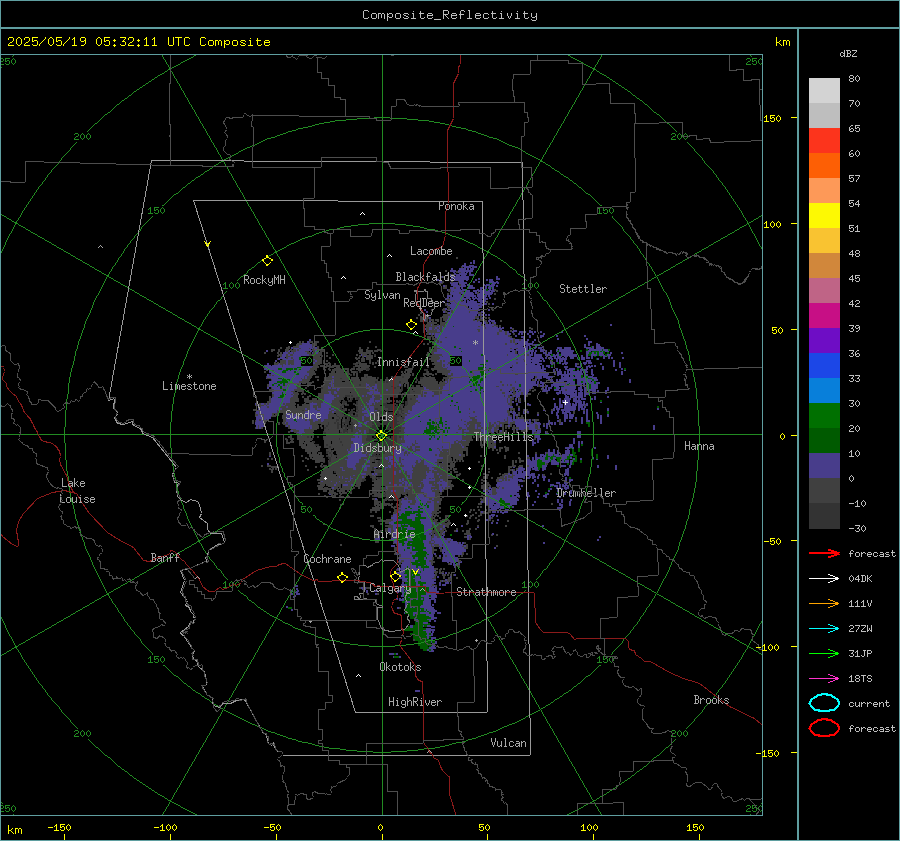
Task: Click the Okotoks town label
Action: click(x=400, y=667)
